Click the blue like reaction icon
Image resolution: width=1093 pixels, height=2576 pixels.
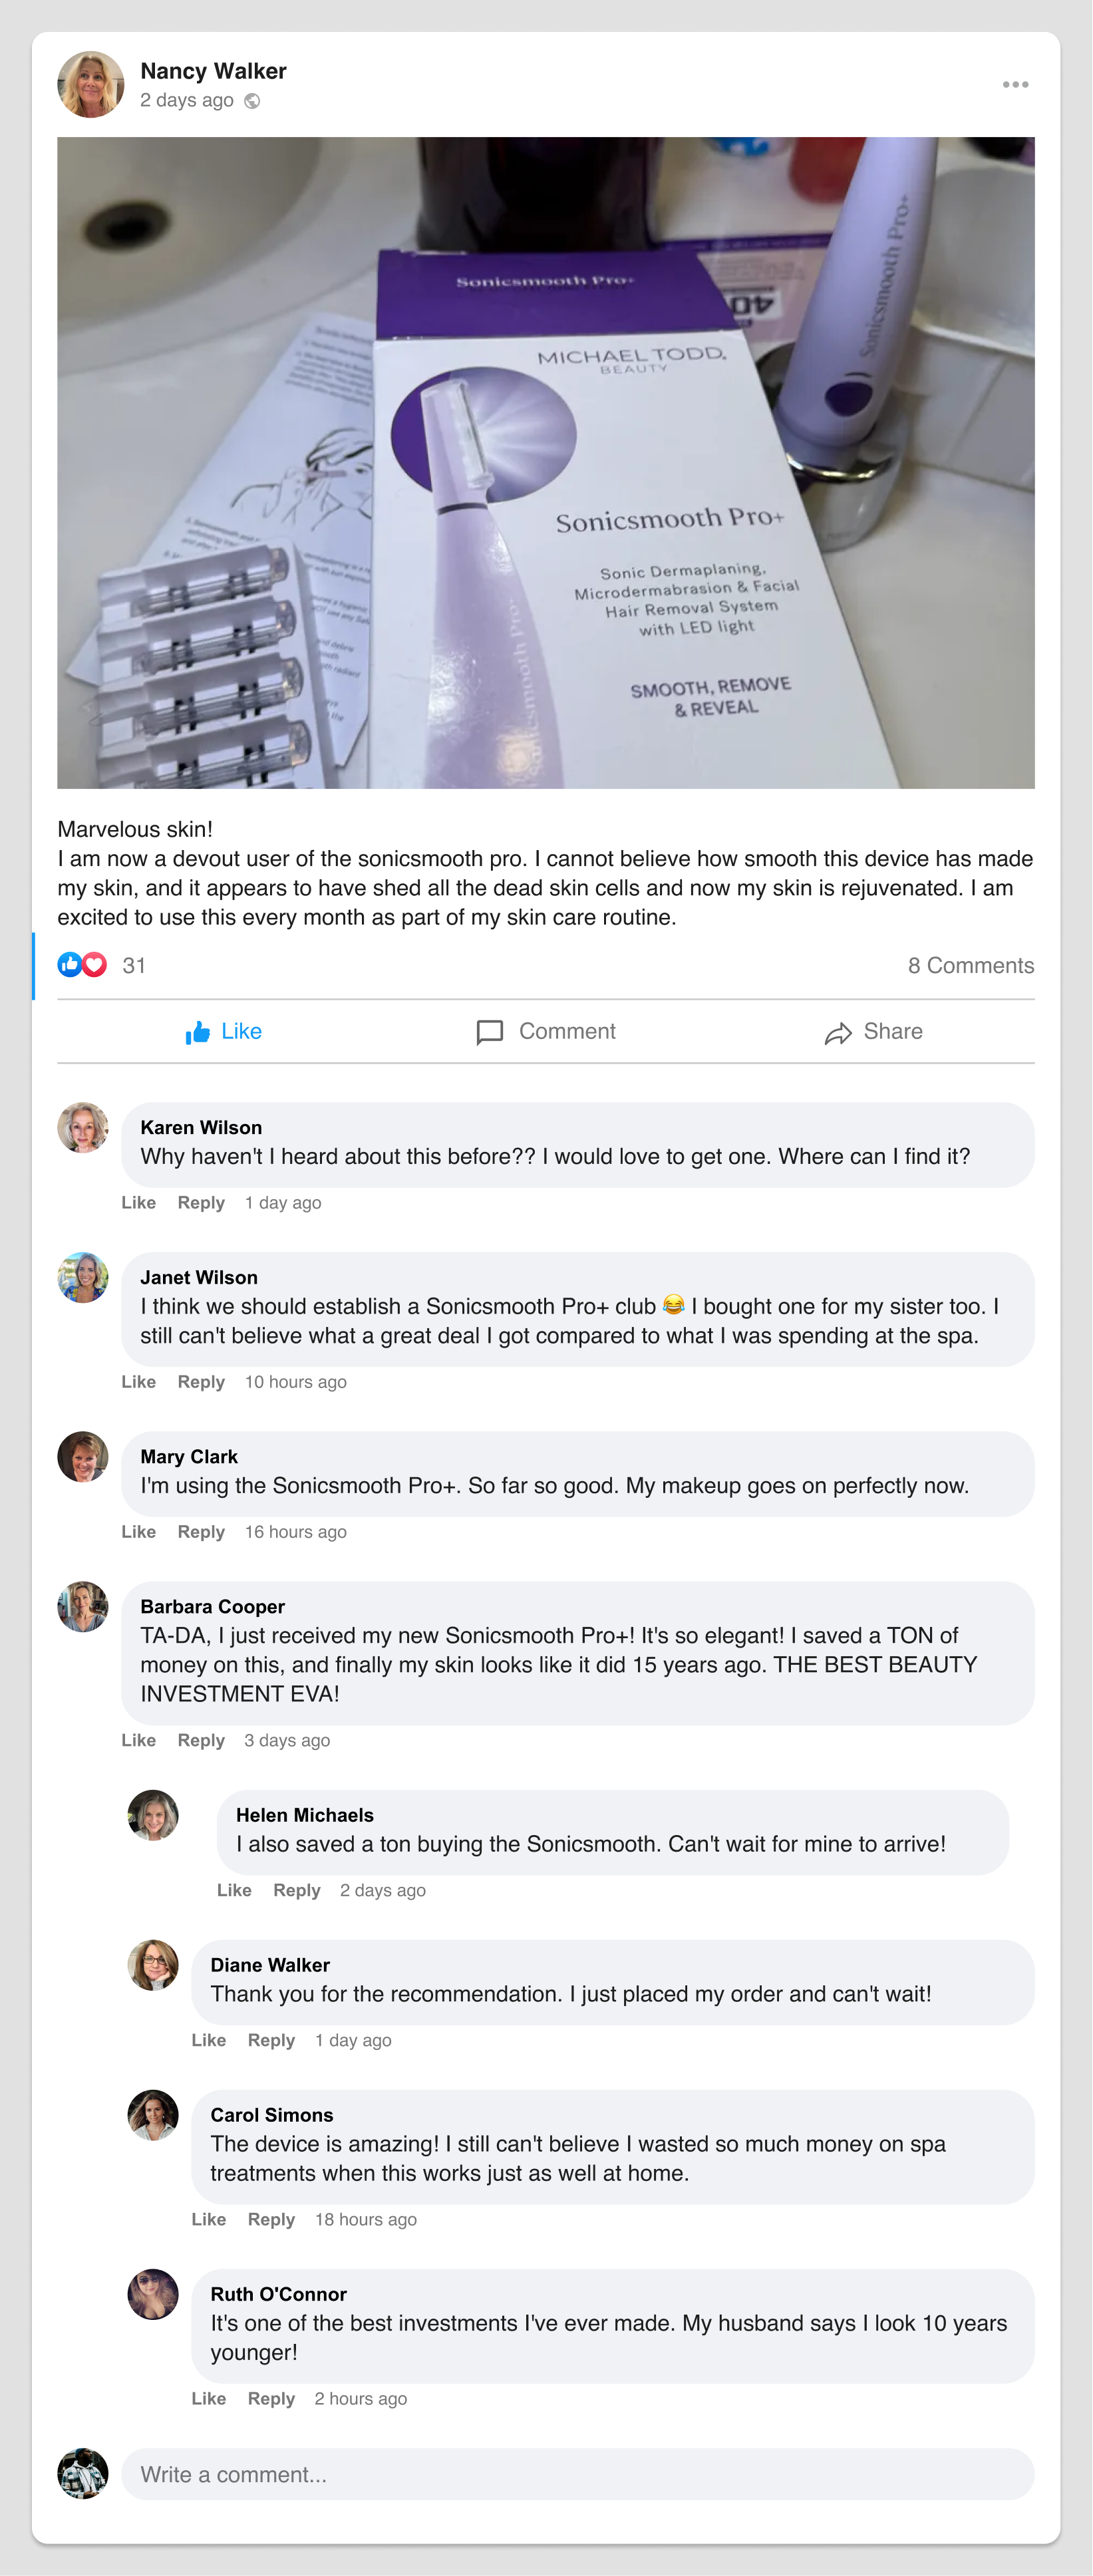(69, 964)
